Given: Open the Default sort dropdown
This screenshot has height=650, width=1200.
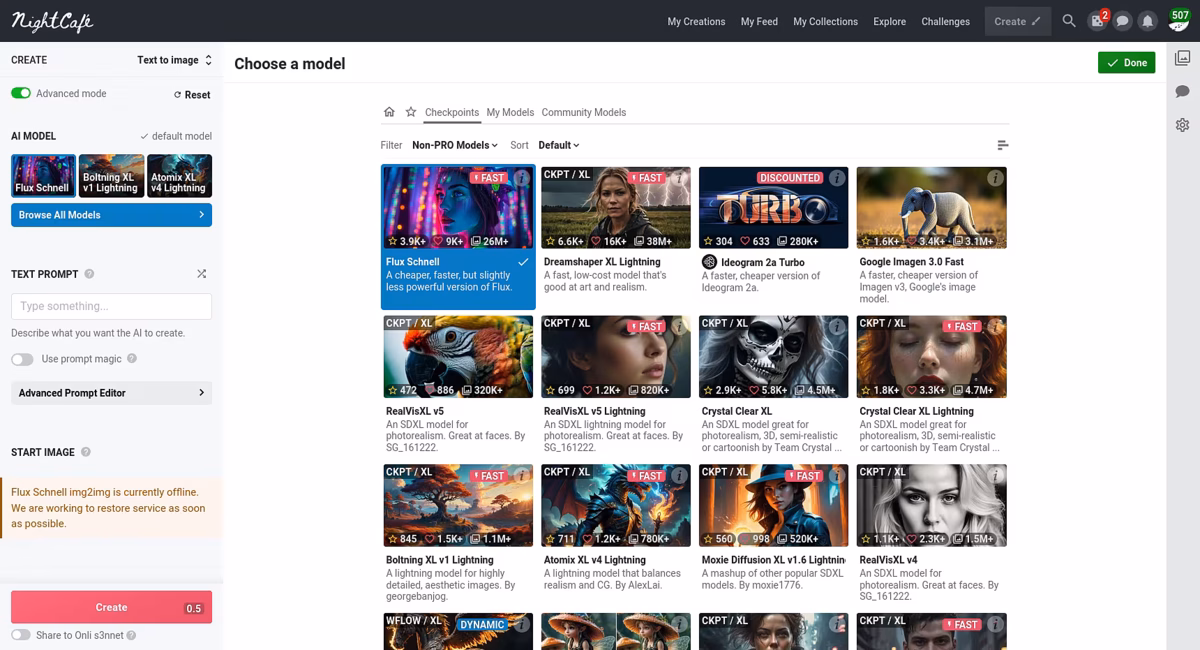Looking at the screenshot, I should [559, 145].
